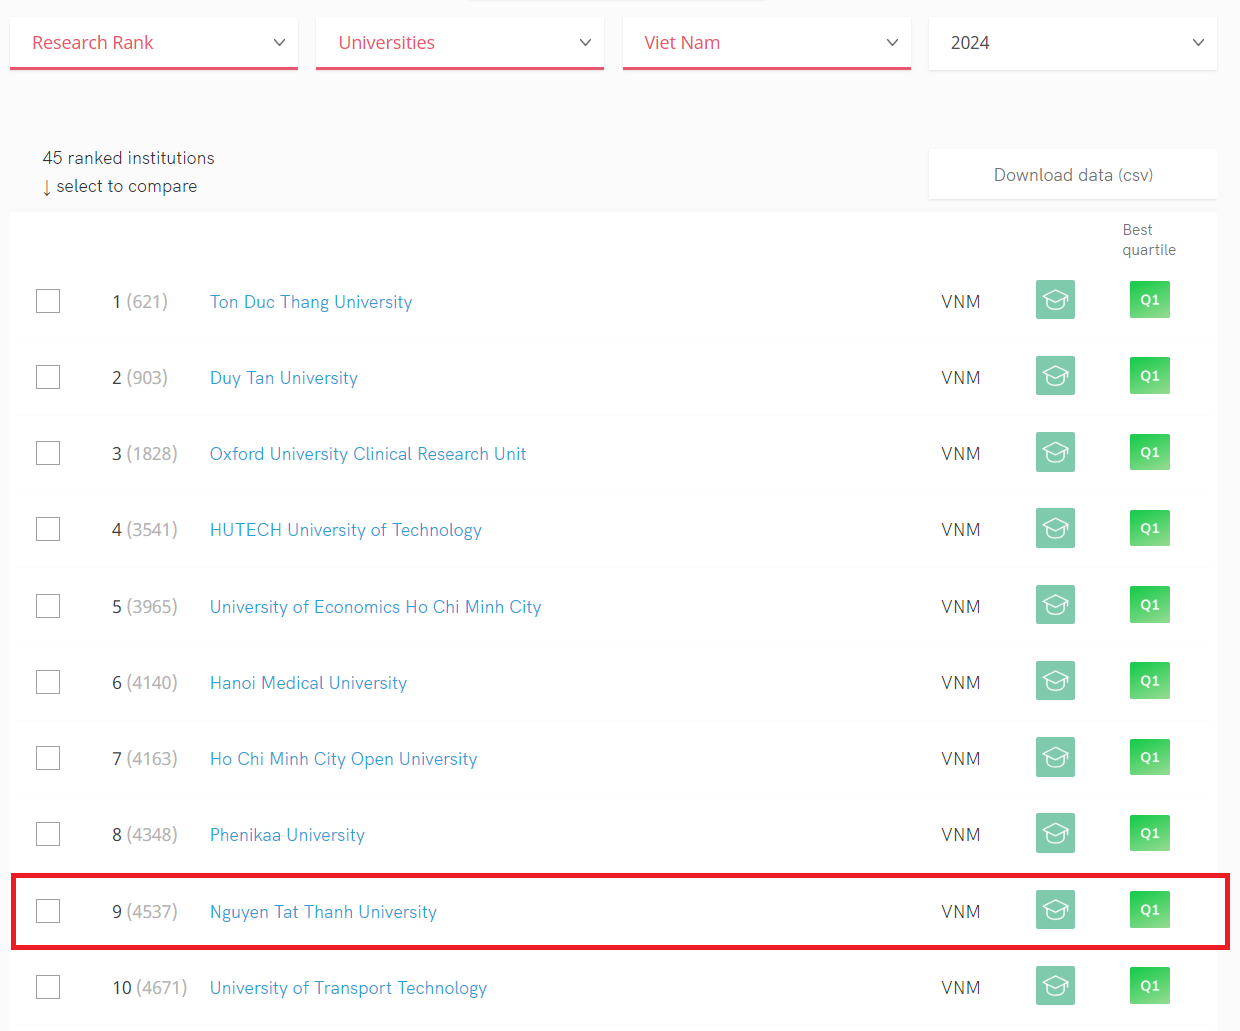1240x1031 pixels.
Task: Click Q1 badge for Hanoi Medical University
Action: [x=1149, y=681]
